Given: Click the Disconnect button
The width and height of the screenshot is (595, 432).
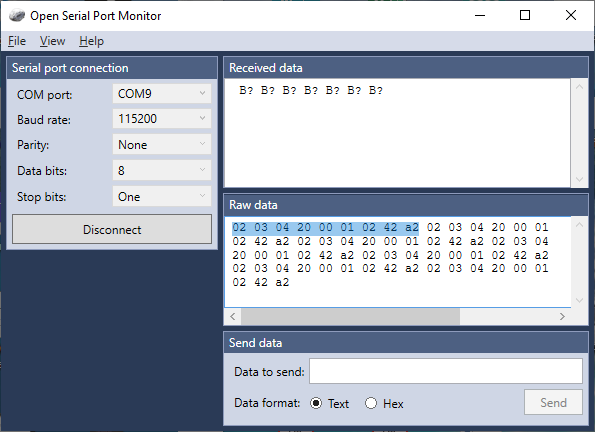Looking at the screenshot, I should coord(112,229).
